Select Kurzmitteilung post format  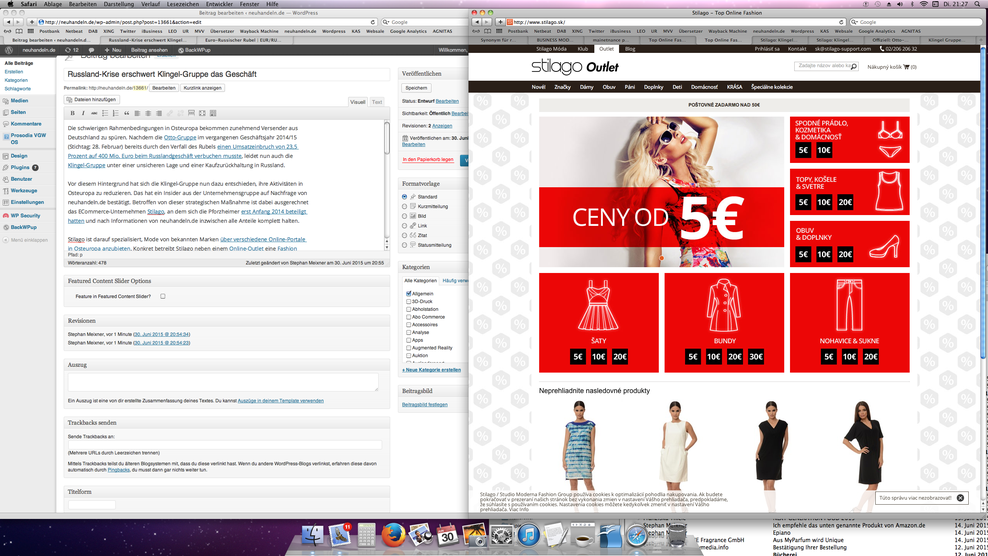click(405, 206)
